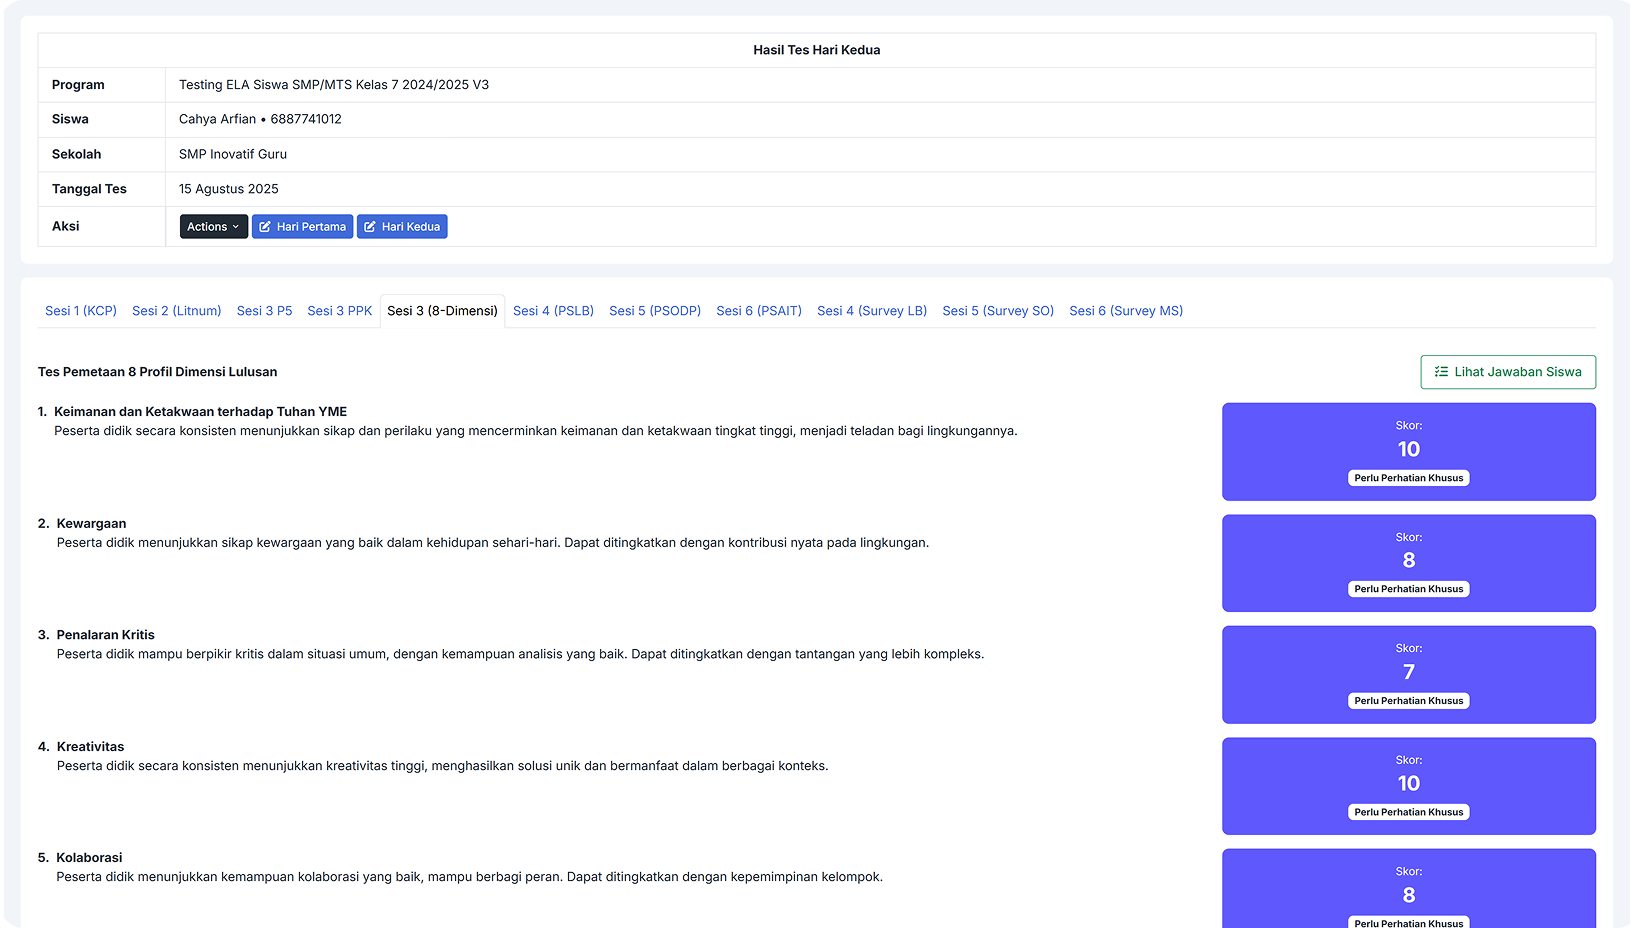Click the edit icon on Hari Kedua
This screenshot has width=1640, height=928.
(x=370, y=227)
